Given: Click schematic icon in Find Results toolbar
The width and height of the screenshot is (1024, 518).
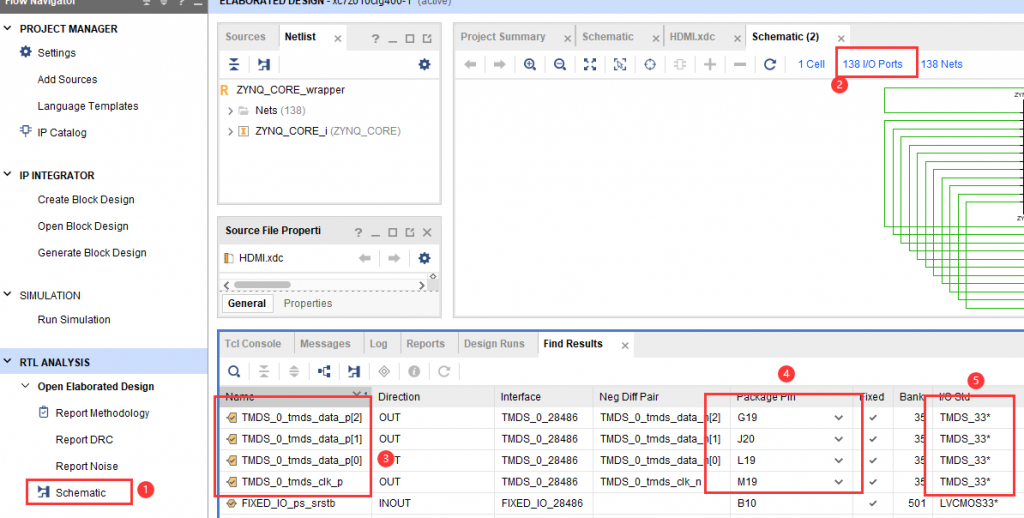Looking at the screenshot, I should [x=354, y=372].
